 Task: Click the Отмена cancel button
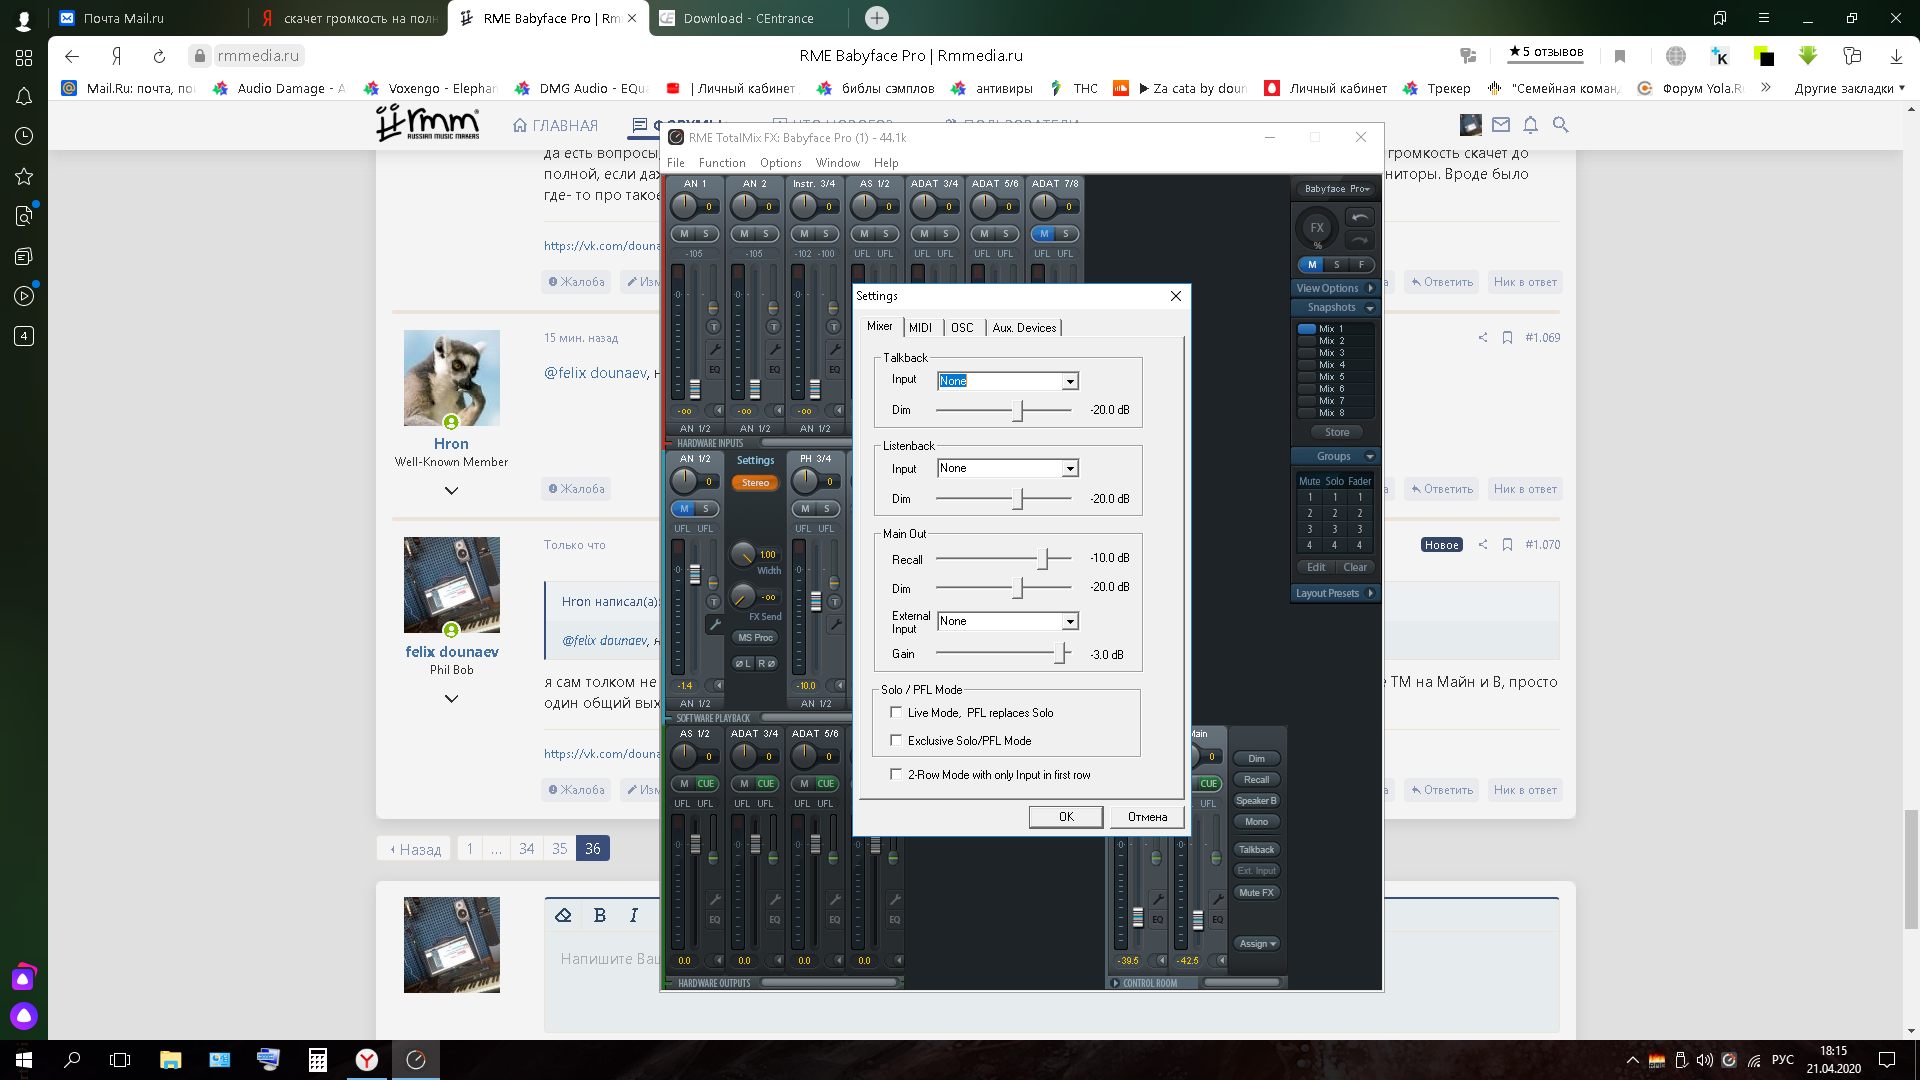(x=1147, y=817)
